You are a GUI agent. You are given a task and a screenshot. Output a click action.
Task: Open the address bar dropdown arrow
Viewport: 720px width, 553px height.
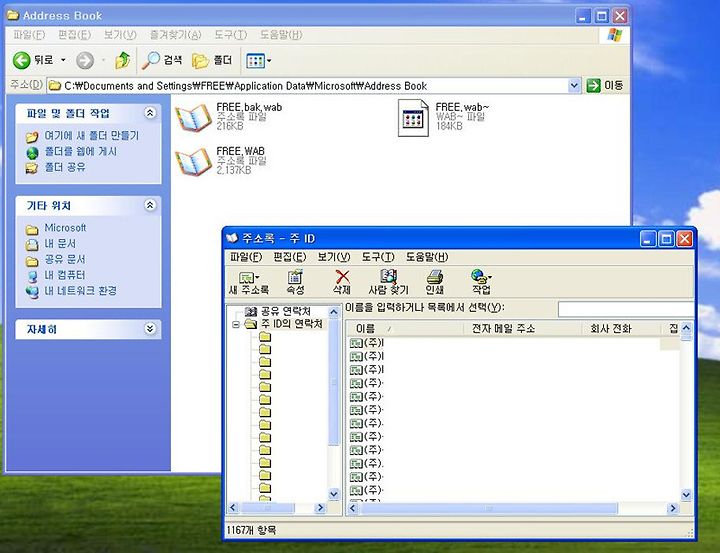point(574,86)
